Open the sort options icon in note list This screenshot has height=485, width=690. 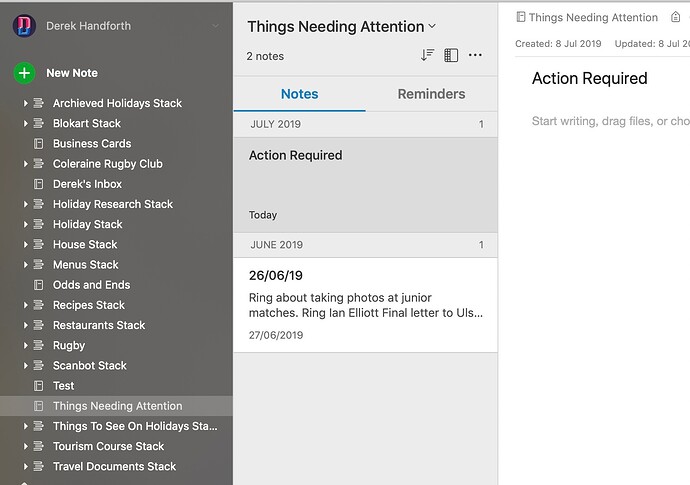click(x=427, y=55)
